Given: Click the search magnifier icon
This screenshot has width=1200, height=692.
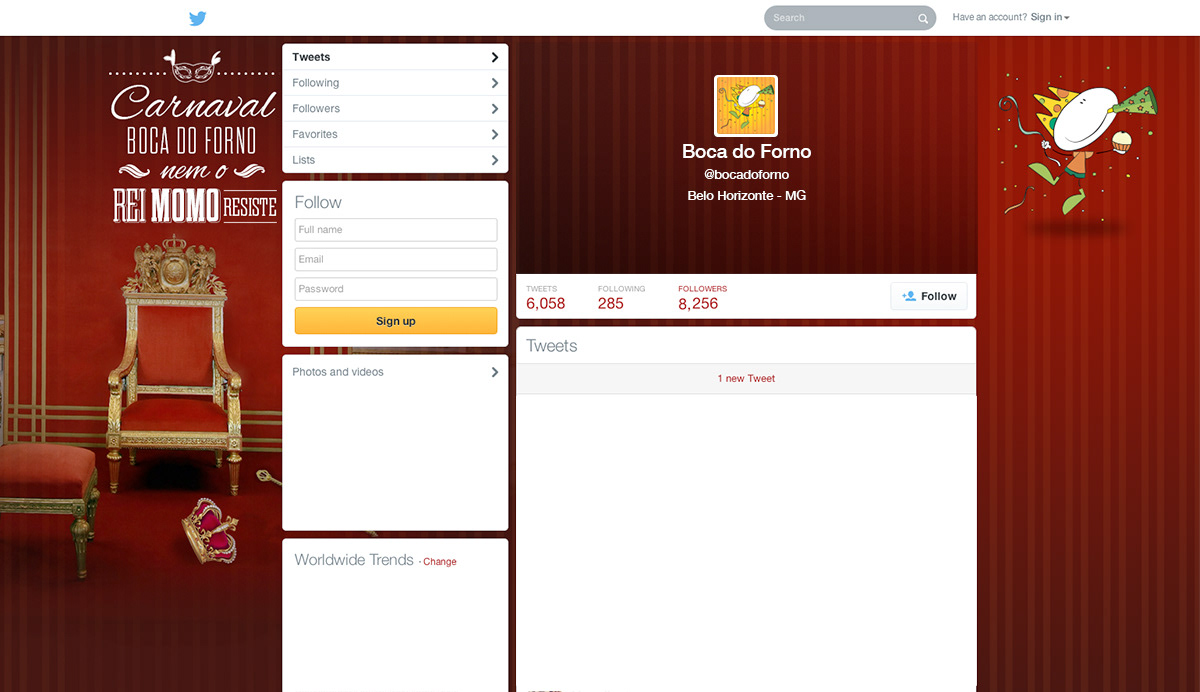Looking at the screenshot, I should pyautogui.click(x=923, y=18).
